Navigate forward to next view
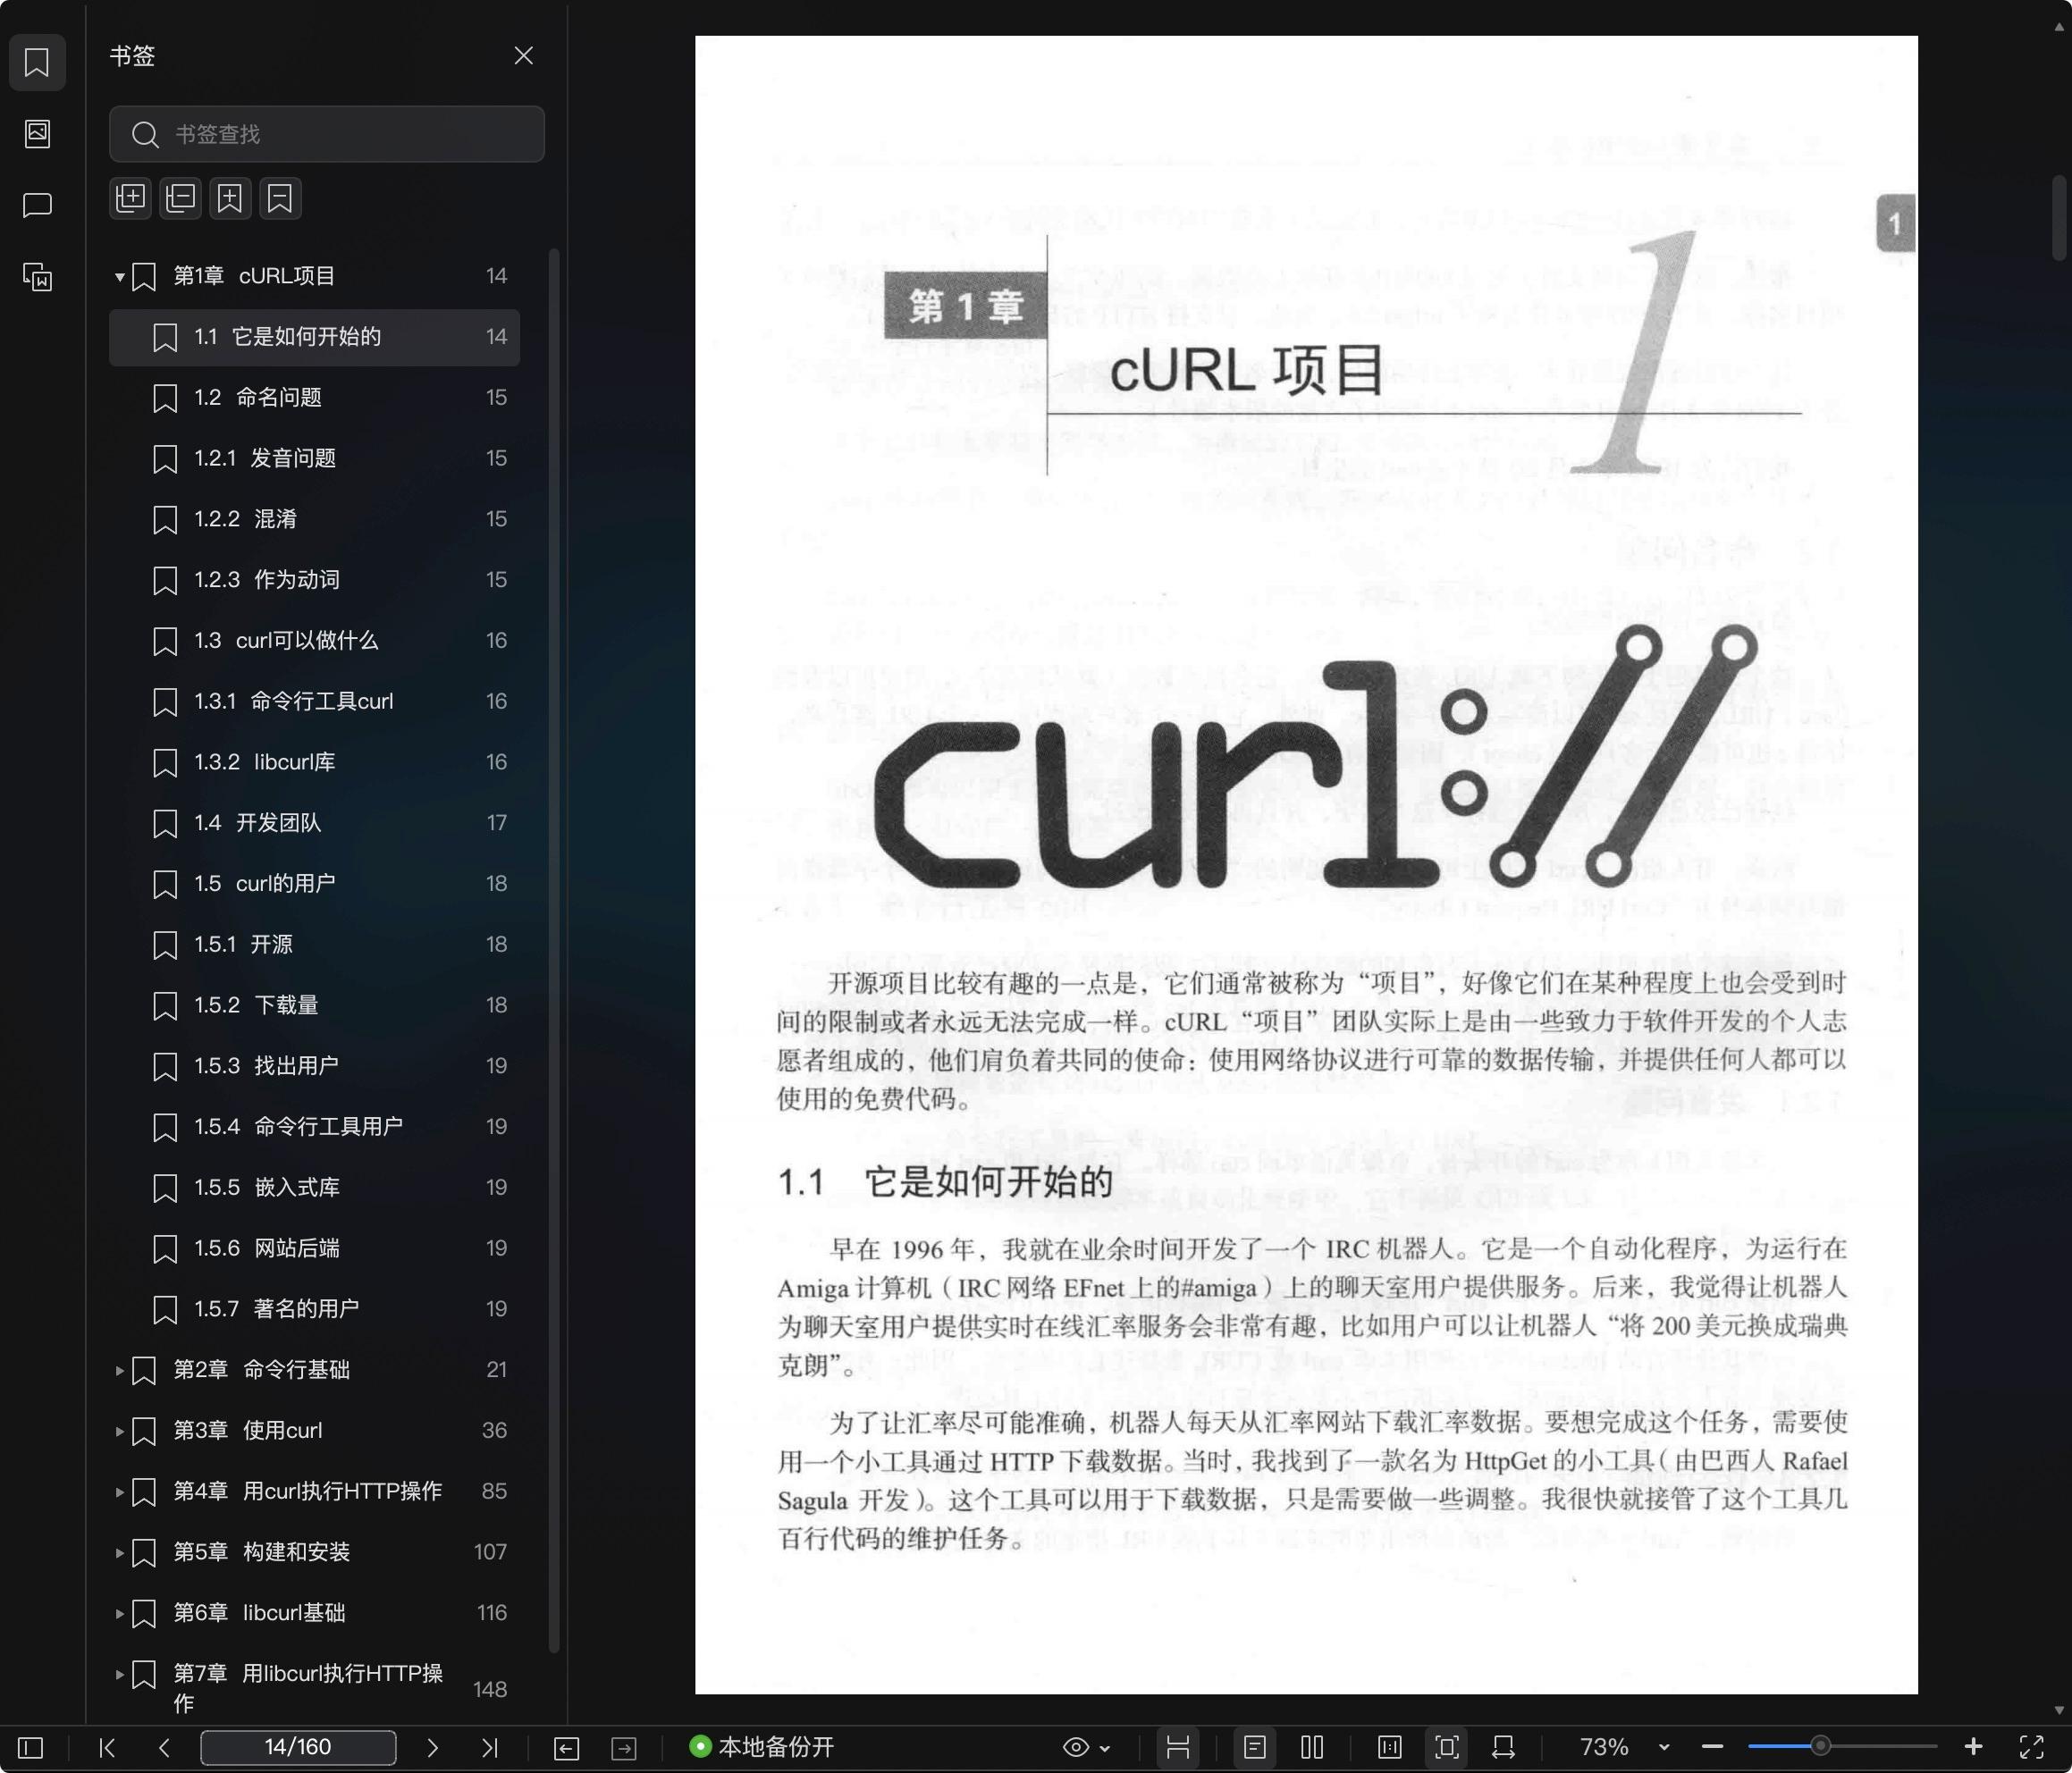The width and height of the screenshot is (2072, 1773). coord(624,1747)
